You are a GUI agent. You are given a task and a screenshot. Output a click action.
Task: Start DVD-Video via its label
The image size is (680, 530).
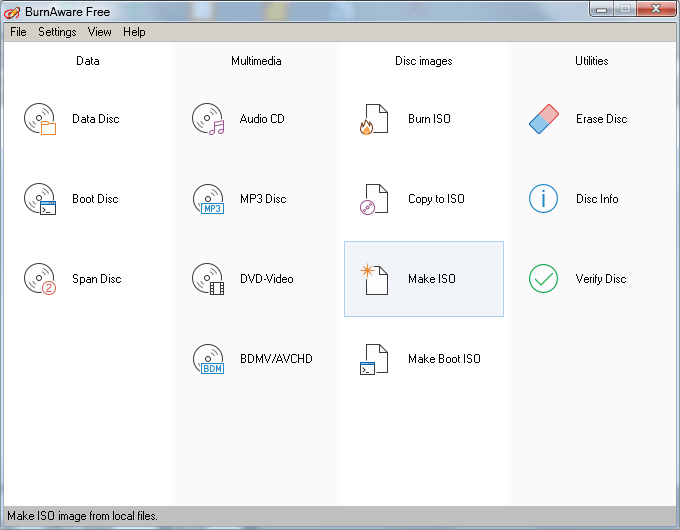pyautogui.click(x=266, y=279)
